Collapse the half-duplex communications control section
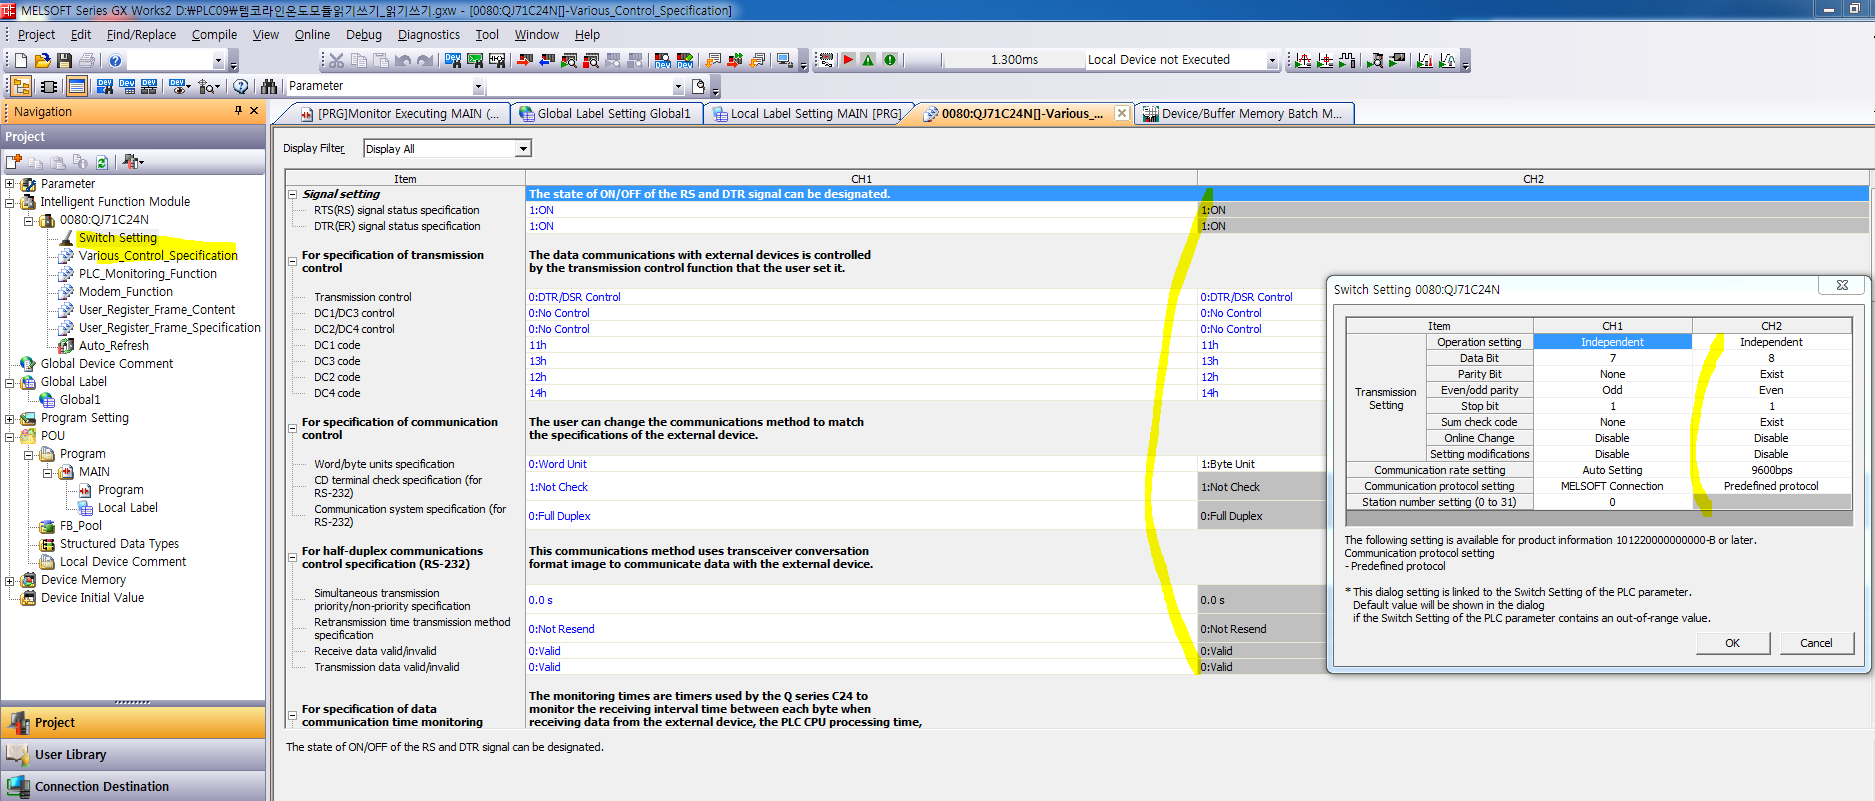Image resolution: width=1875 pixels, height=801 pixels. coord(293,558)
